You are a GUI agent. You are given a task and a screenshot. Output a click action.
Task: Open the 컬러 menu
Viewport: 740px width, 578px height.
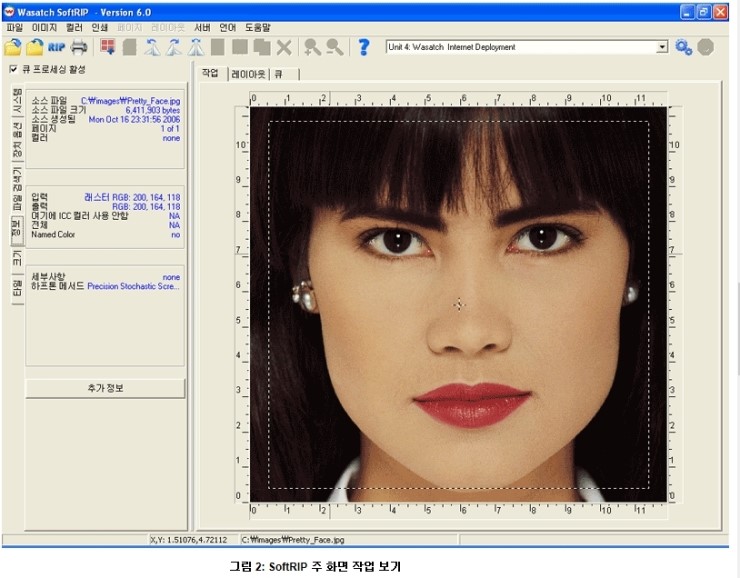(74, 28)
